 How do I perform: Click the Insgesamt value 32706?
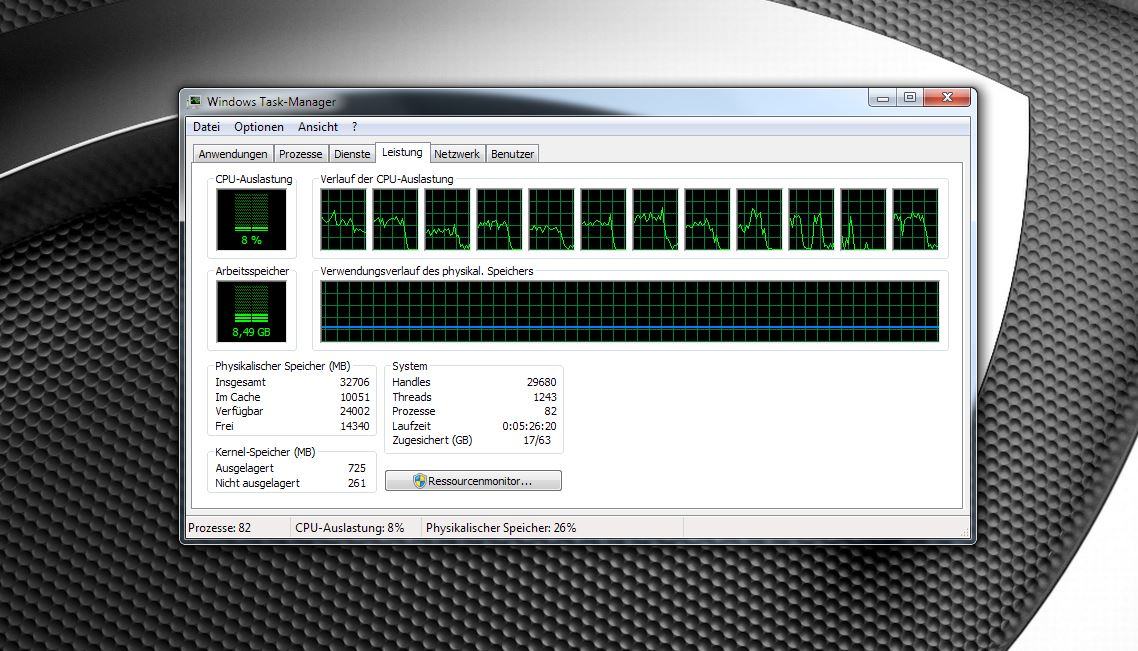coord(355,382)
